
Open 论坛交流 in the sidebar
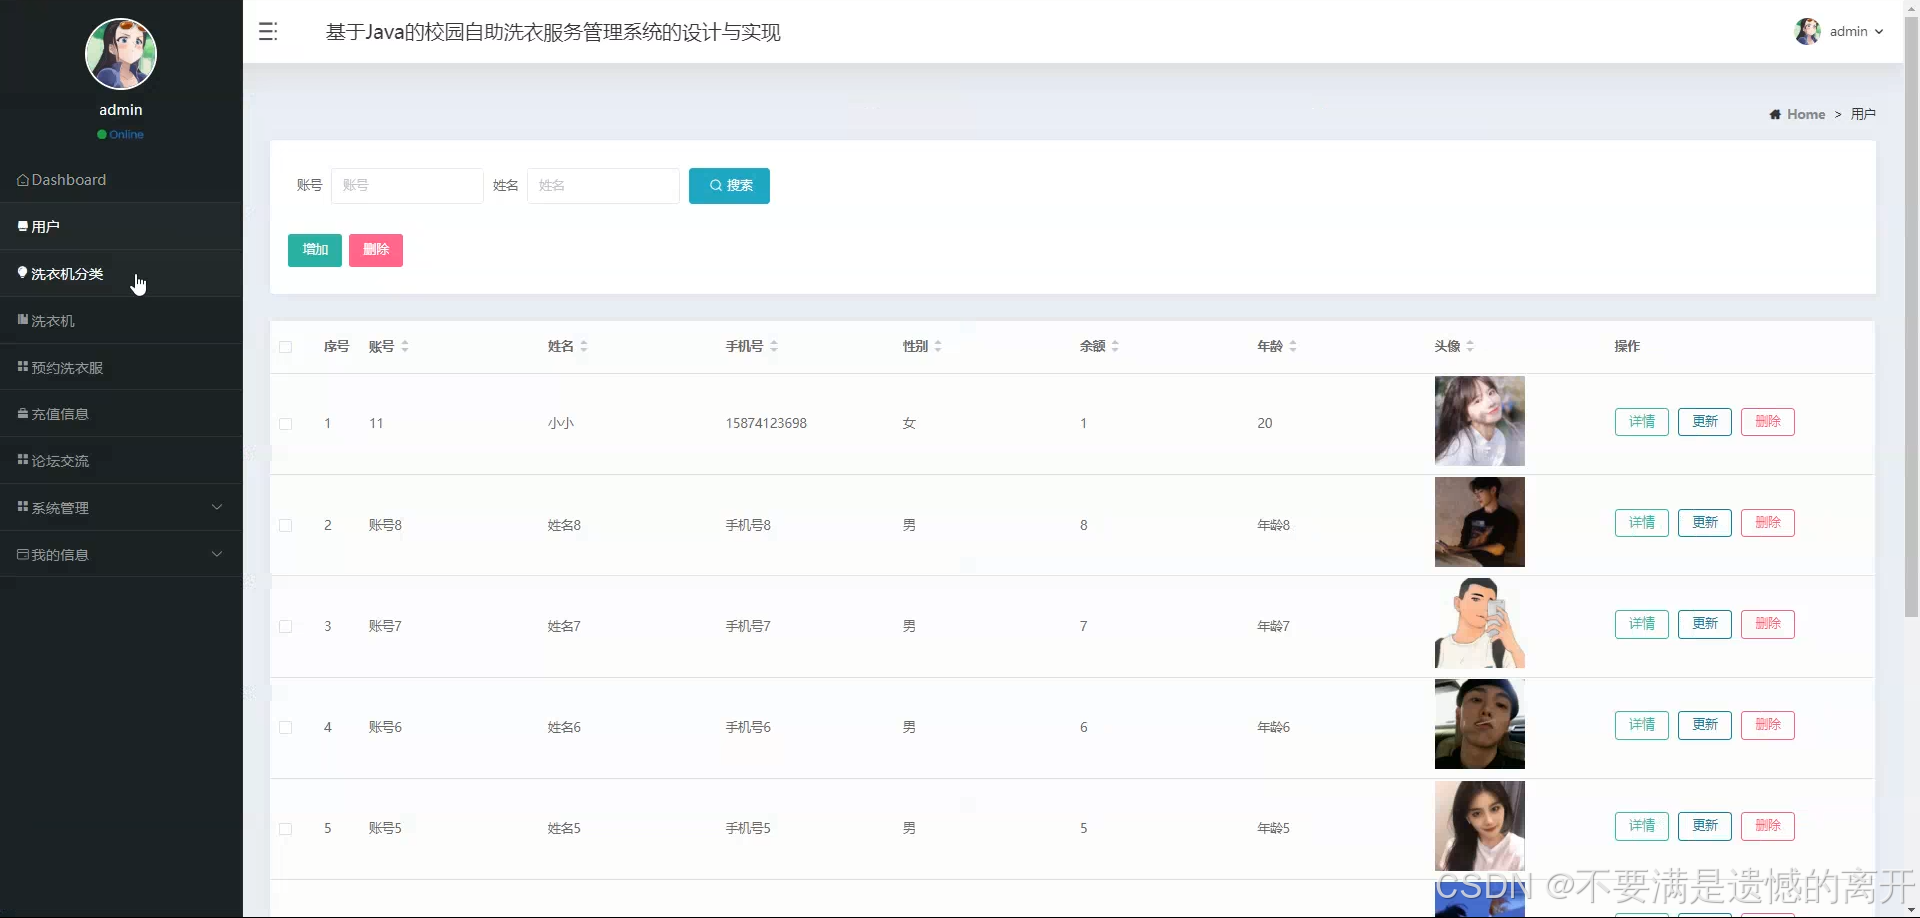click(121, 461)
